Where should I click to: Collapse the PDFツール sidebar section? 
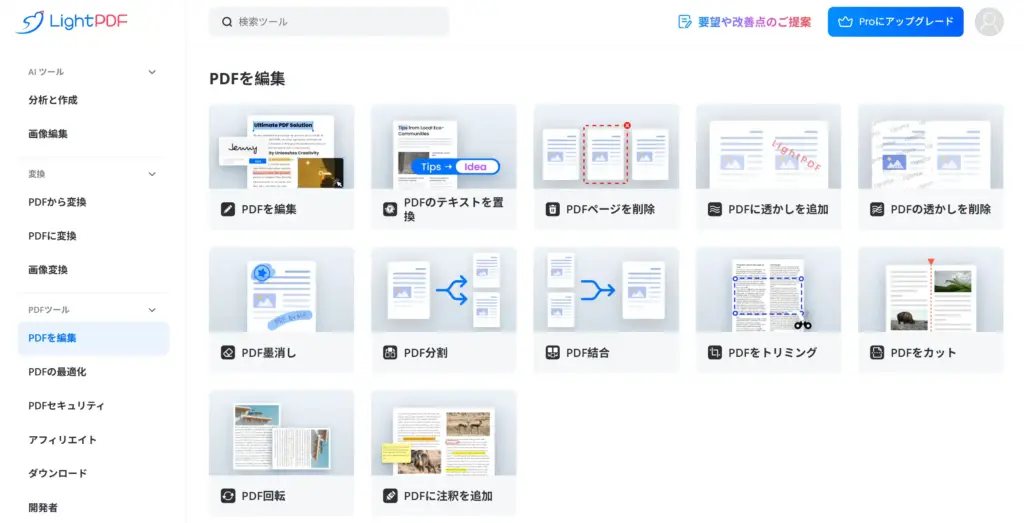(152, 310)
